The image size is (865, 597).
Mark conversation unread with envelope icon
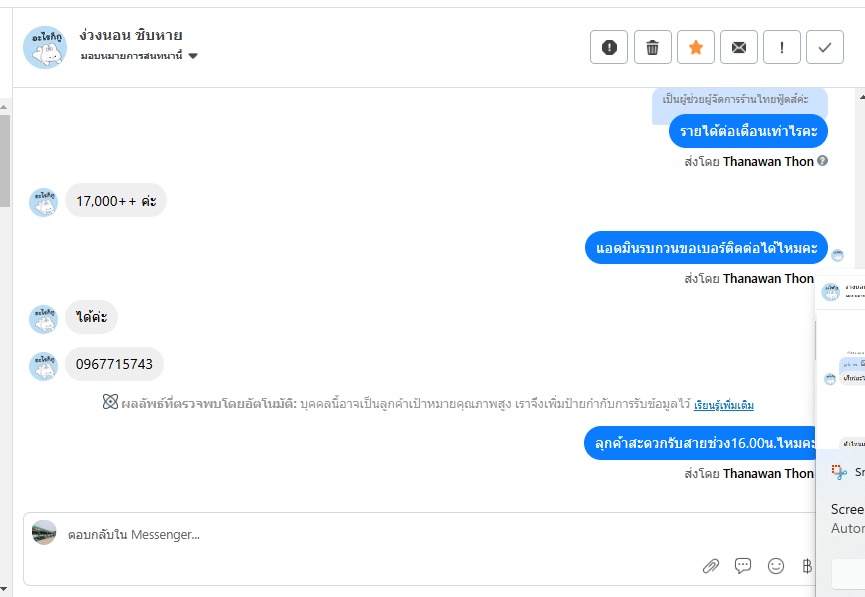739,47
